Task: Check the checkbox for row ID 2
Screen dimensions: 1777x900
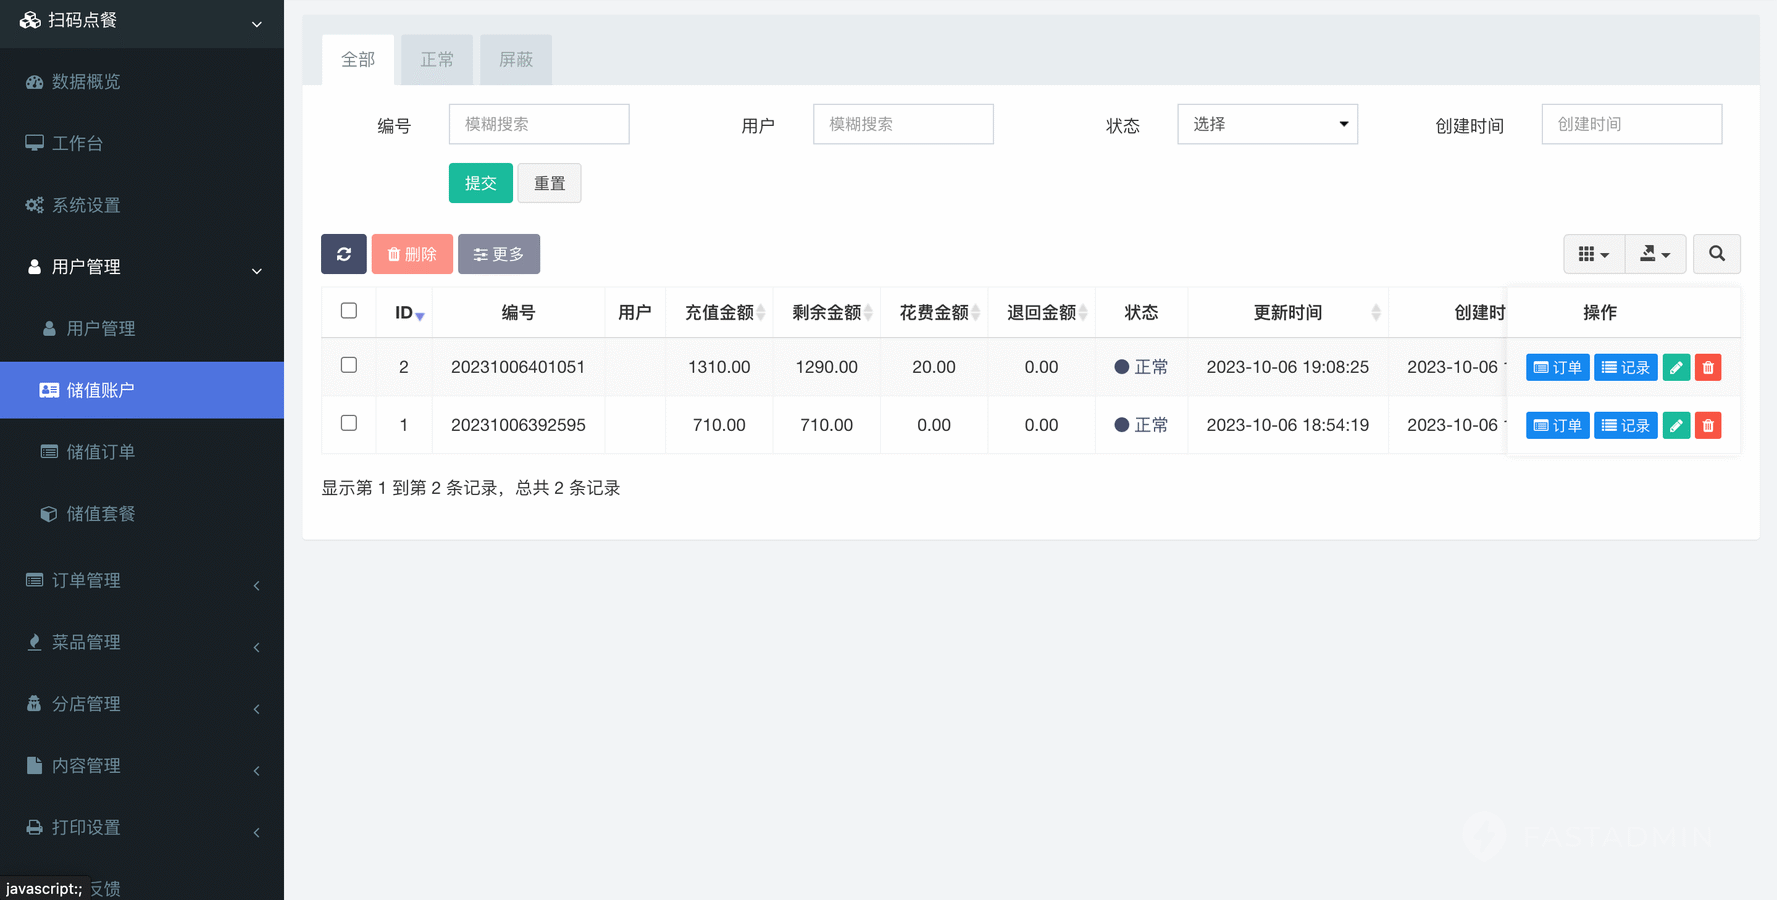Action: [349, 365]
